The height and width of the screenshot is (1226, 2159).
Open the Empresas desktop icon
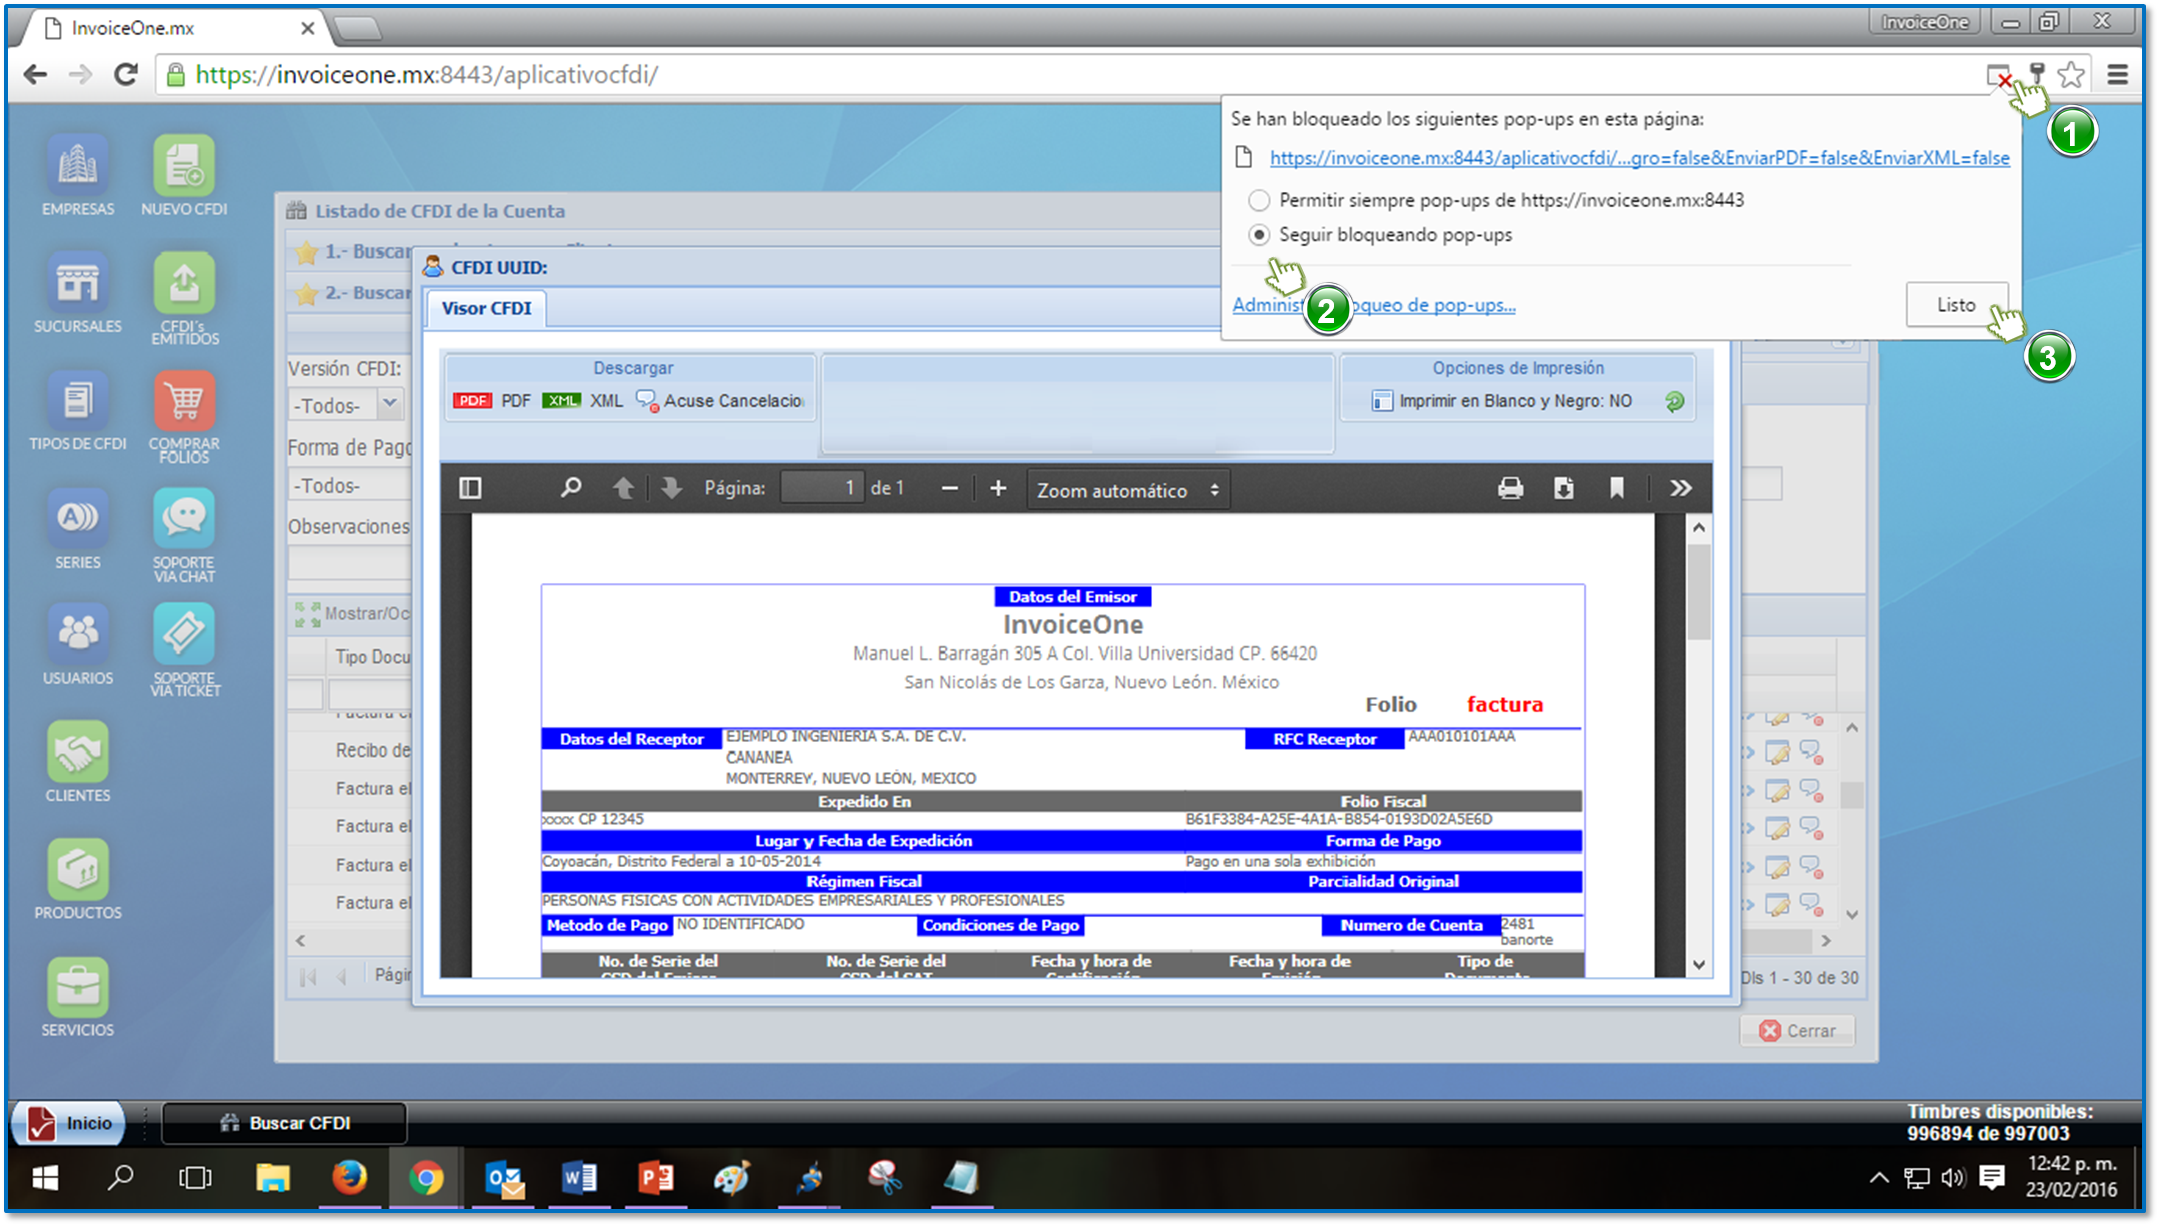pos(78,175)
